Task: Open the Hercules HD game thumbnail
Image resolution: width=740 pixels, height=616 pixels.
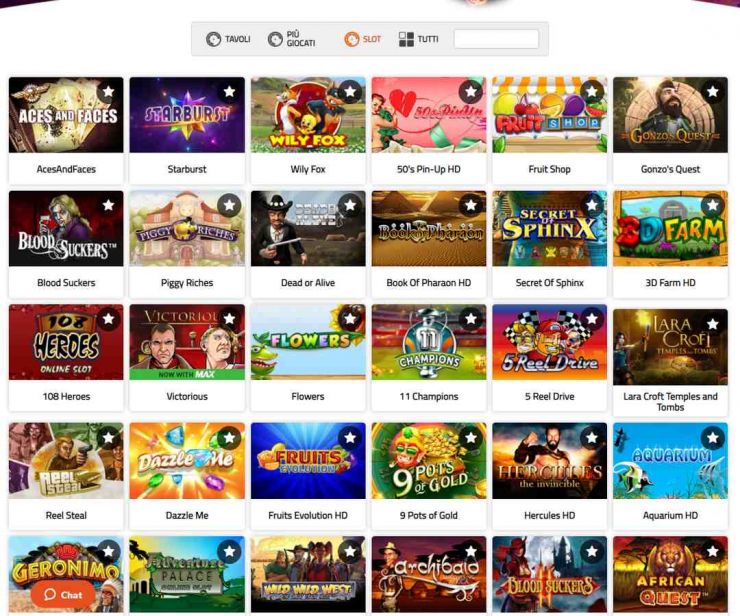Action: pyautogui.click(x=549, y=461)
